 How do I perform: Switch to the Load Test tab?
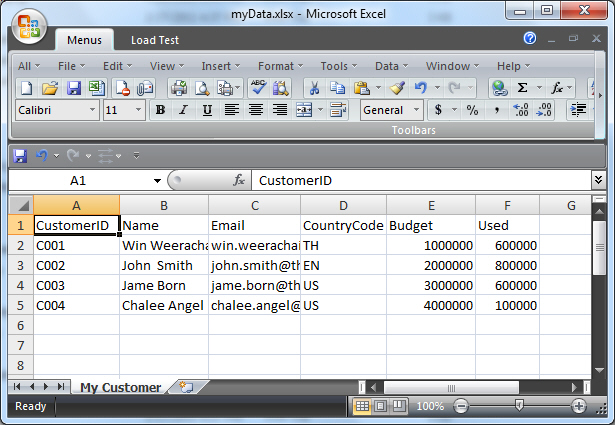(x=155, y=41)
